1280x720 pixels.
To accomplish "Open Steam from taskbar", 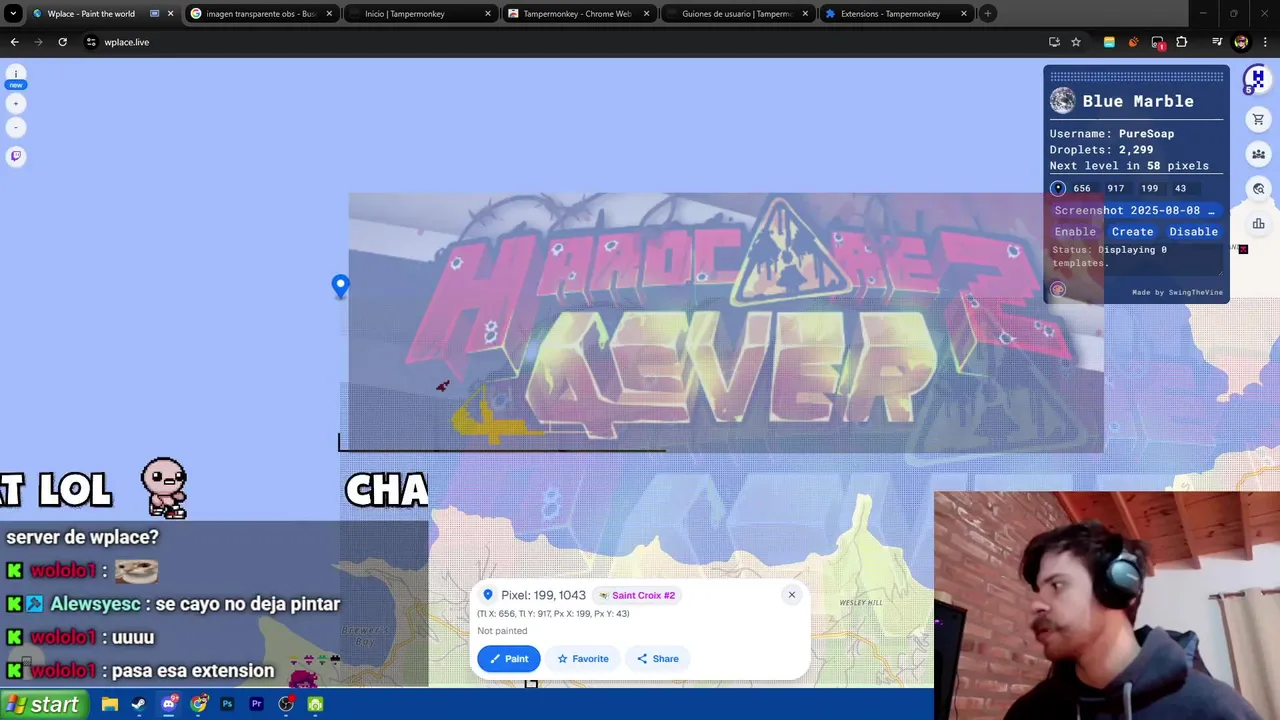I will pyautogui.click(x=139, y=704).
